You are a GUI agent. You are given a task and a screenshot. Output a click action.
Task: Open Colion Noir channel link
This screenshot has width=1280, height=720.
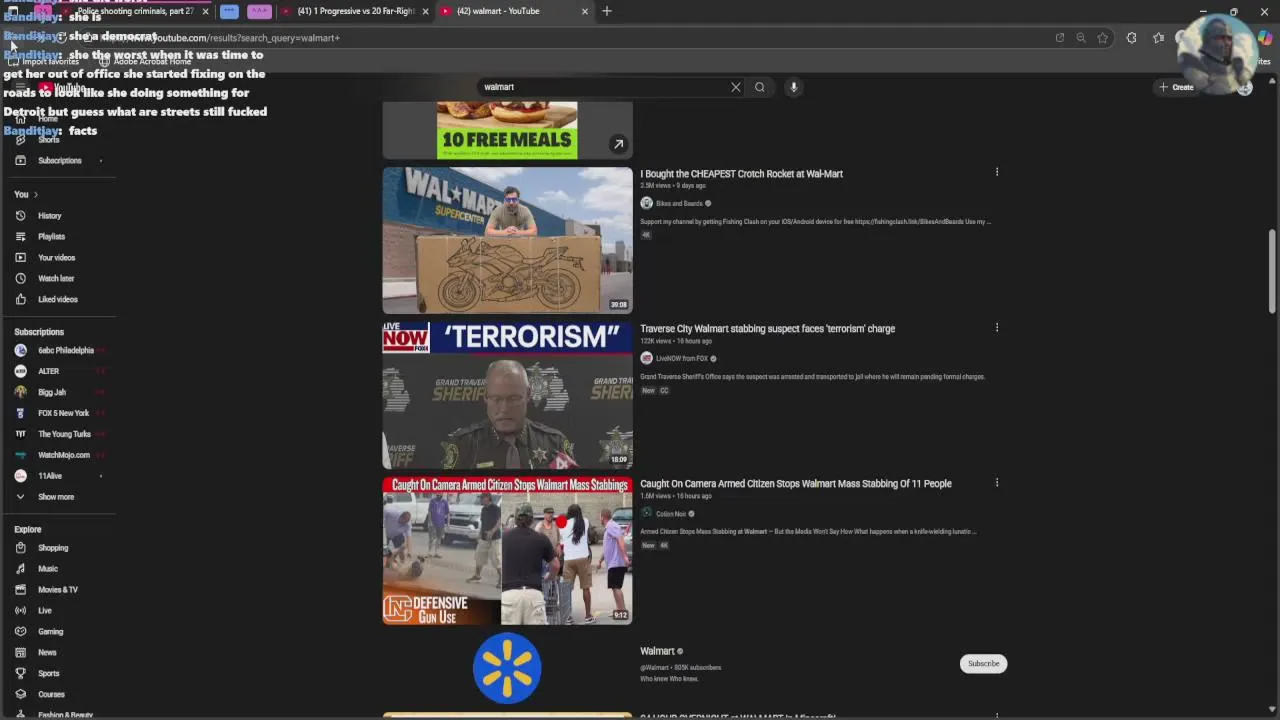click(x=671, y=514)
